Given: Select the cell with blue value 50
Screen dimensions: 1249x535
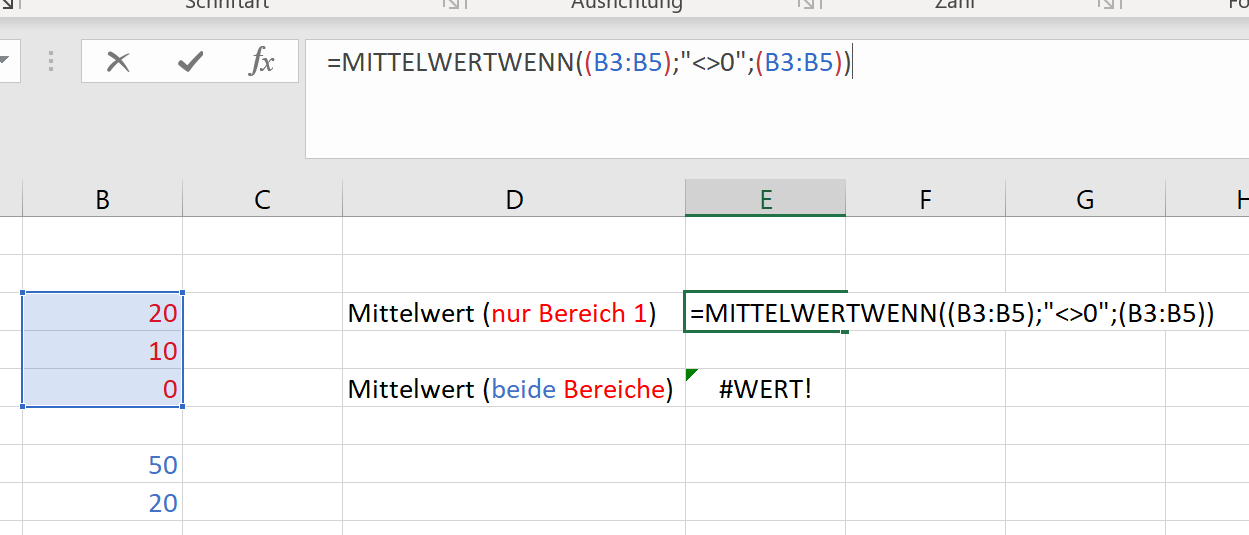Looking at the screenshot, I should point(102,465).
